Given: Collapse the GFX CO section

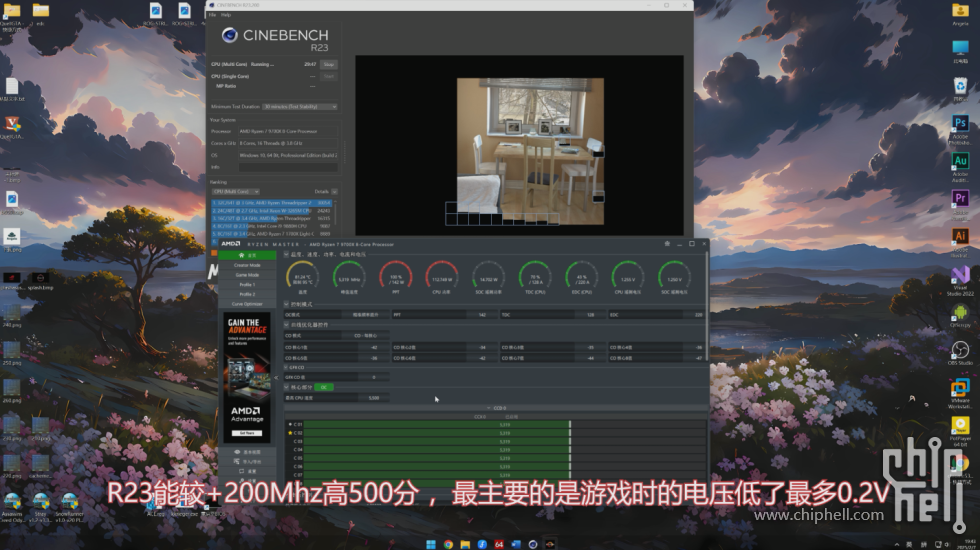Looking at the screenshot, I should (287, 368).
